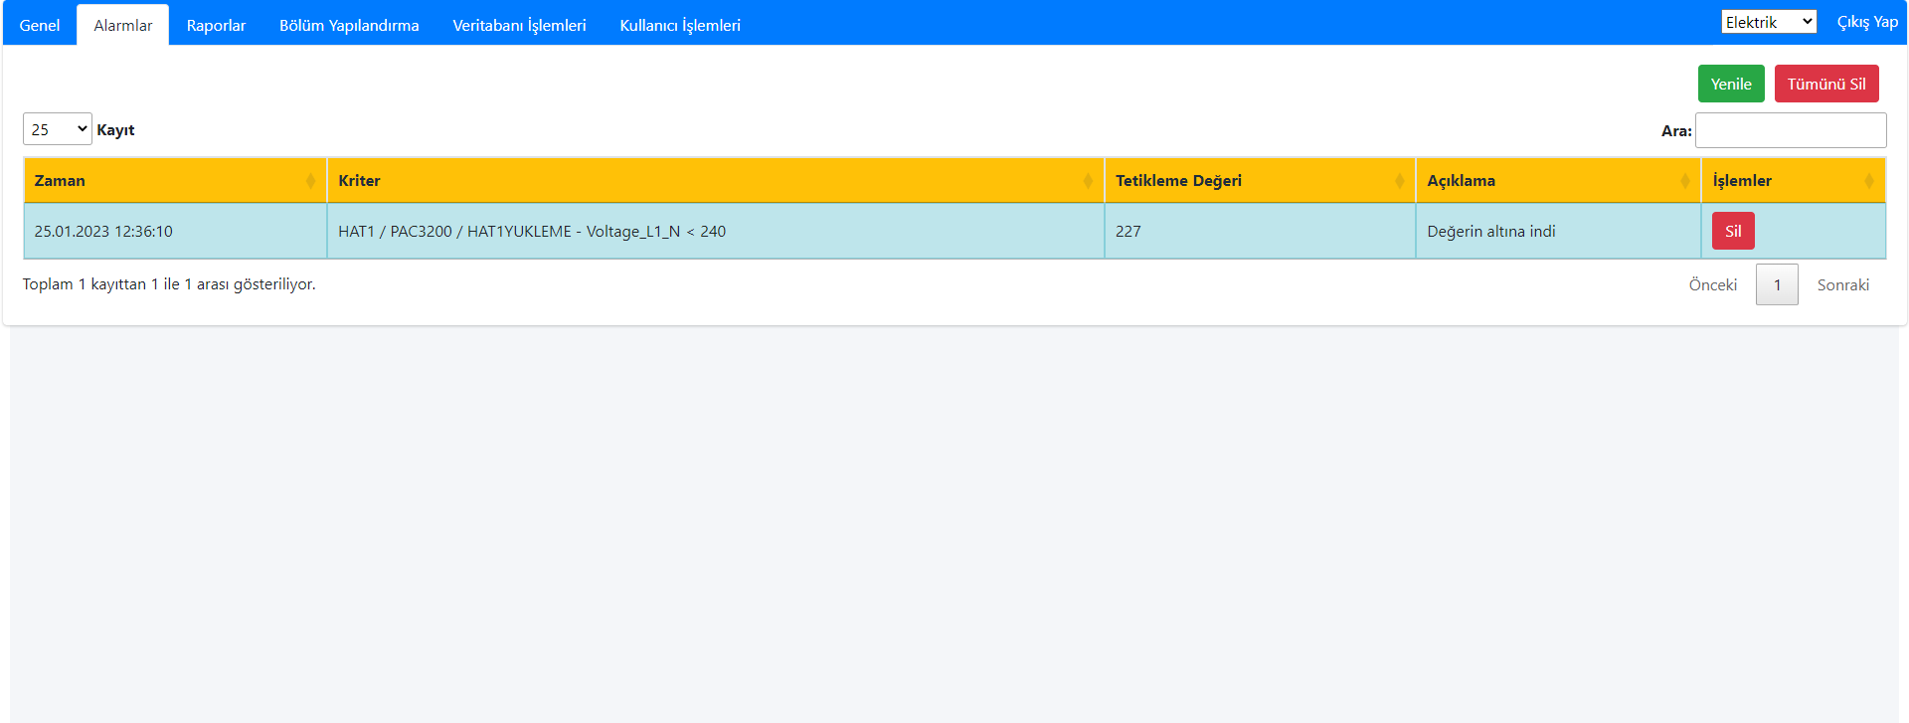Open Bölüm Yapılandırma tab
Screen dimensions: 1909x723
coord(349,25)
